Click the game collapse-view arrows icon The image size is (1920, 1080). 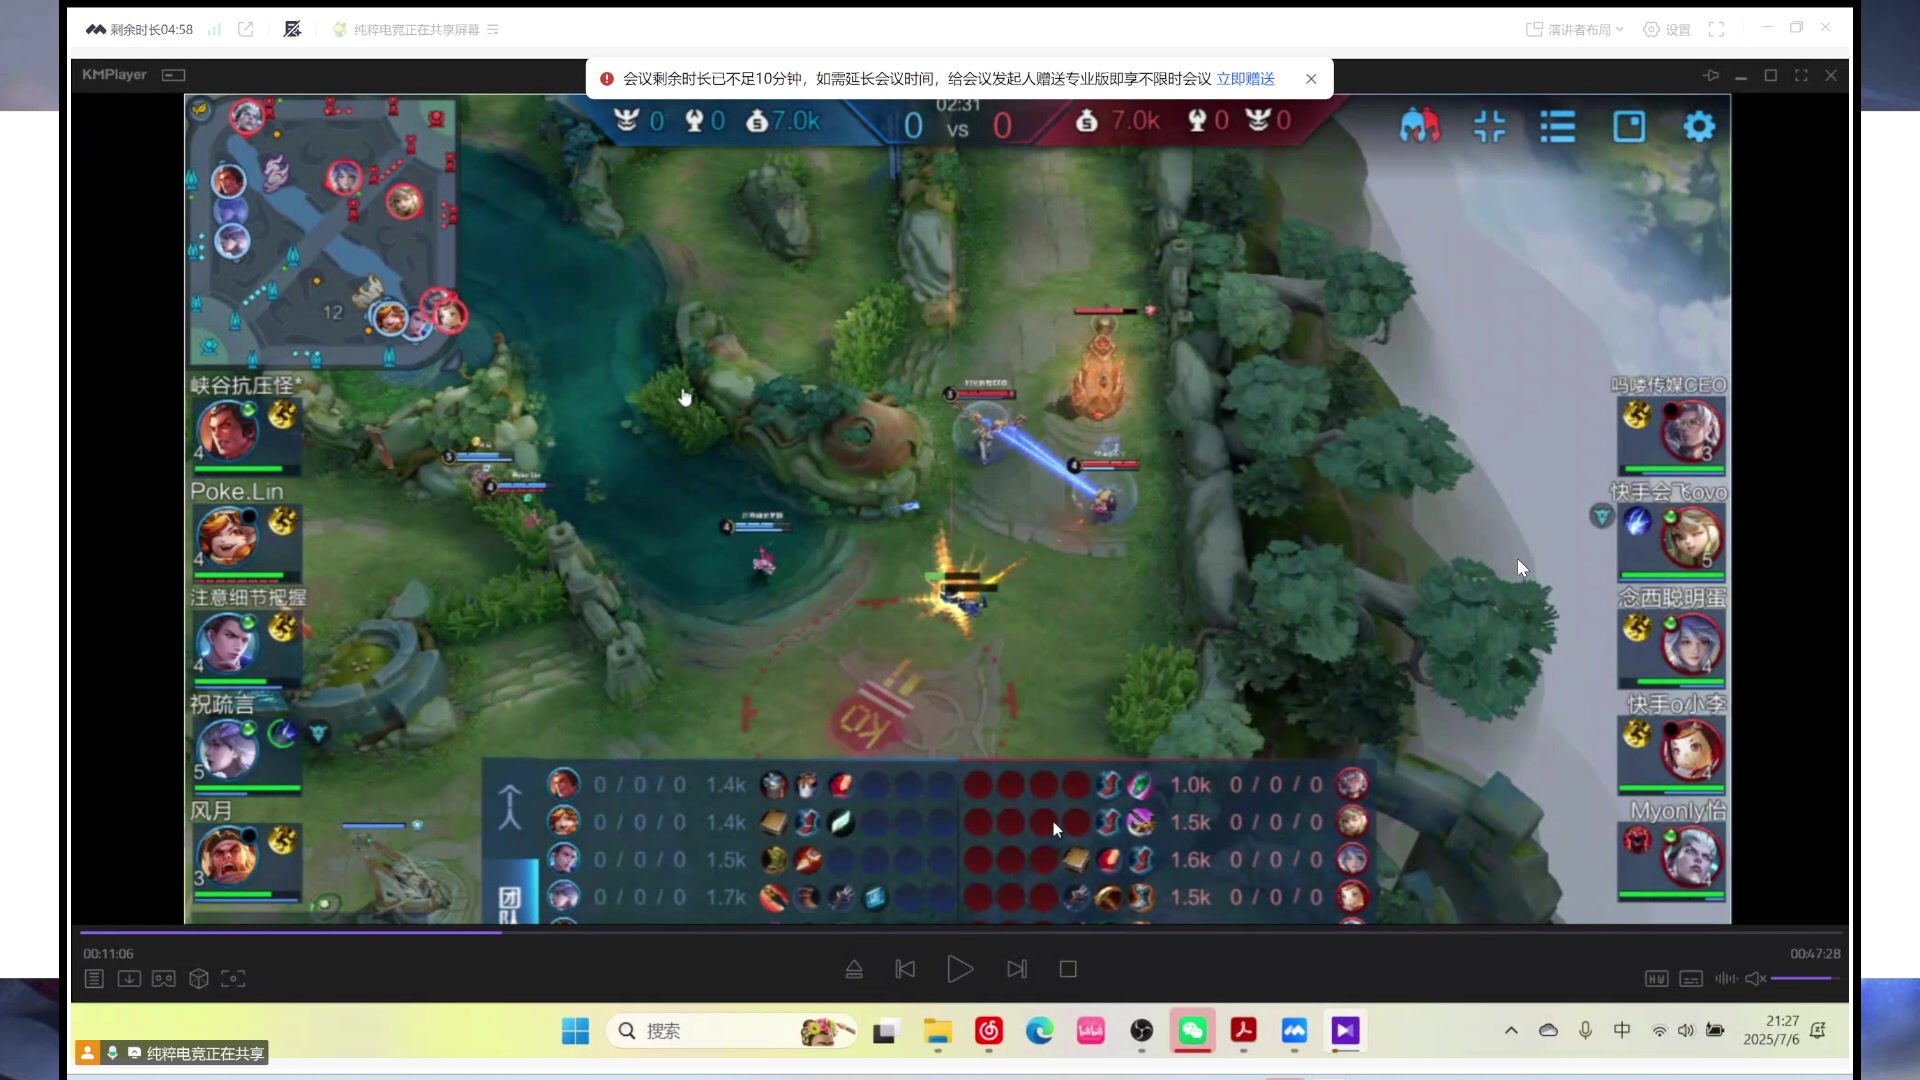click(1490, 126)
